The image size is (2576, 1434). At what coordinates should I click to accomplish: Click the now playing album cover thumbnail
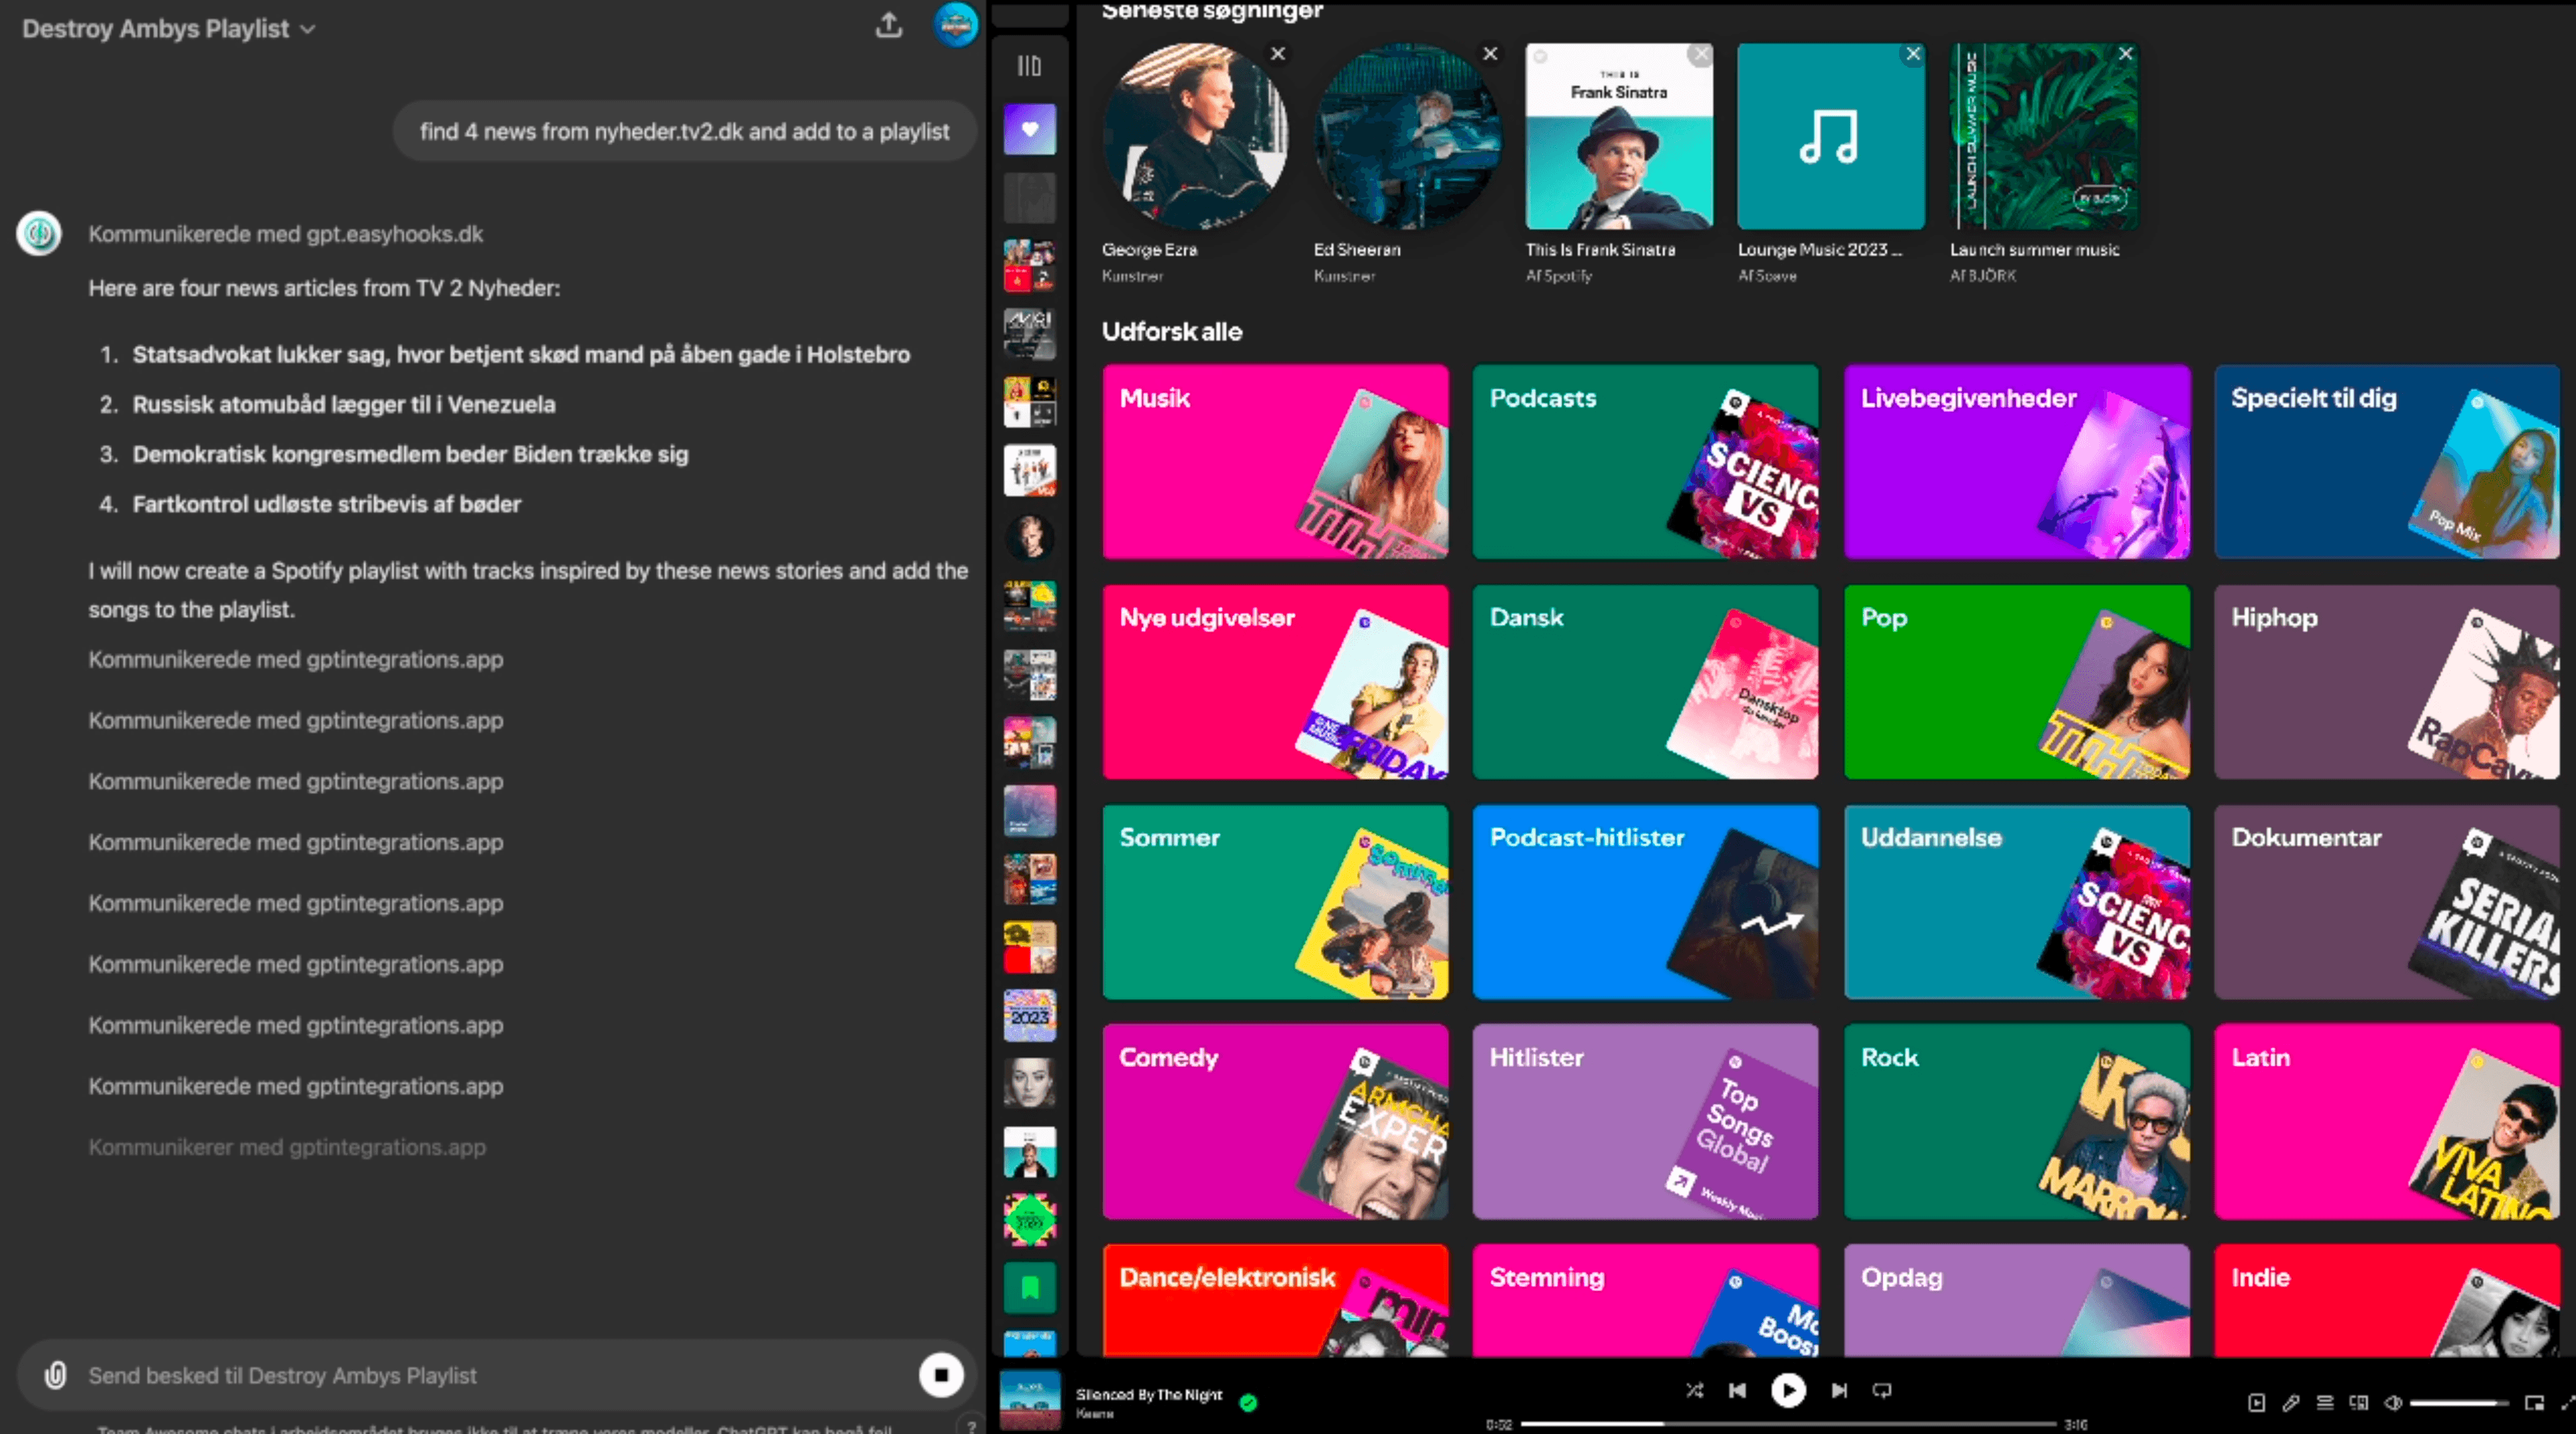[x=1029, y=1400]
